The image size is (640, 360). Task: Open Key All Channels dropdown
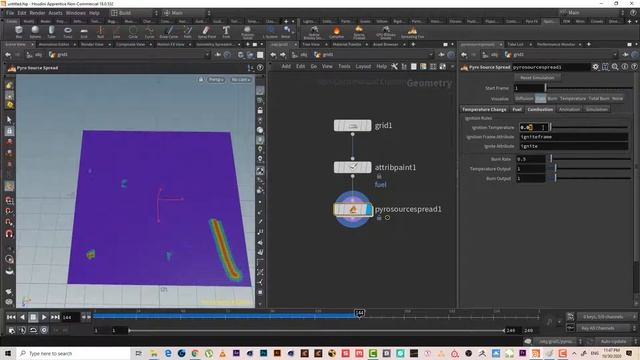coord(606,328)
